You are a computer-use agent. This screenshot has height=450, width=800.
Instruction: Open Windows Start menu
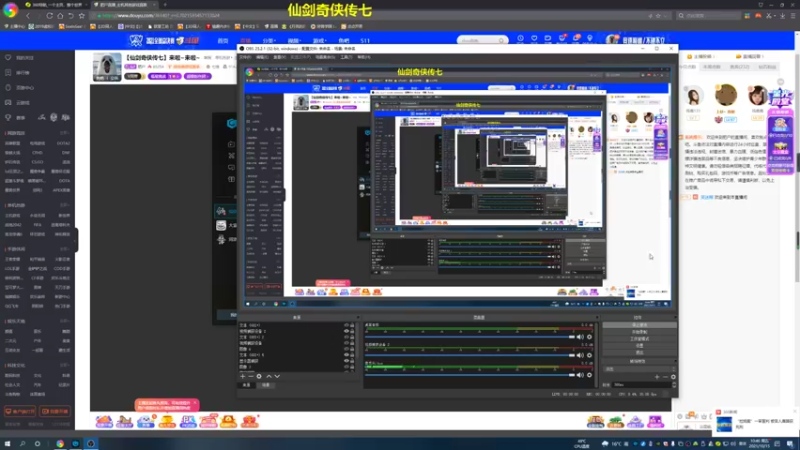click(7, 443)
